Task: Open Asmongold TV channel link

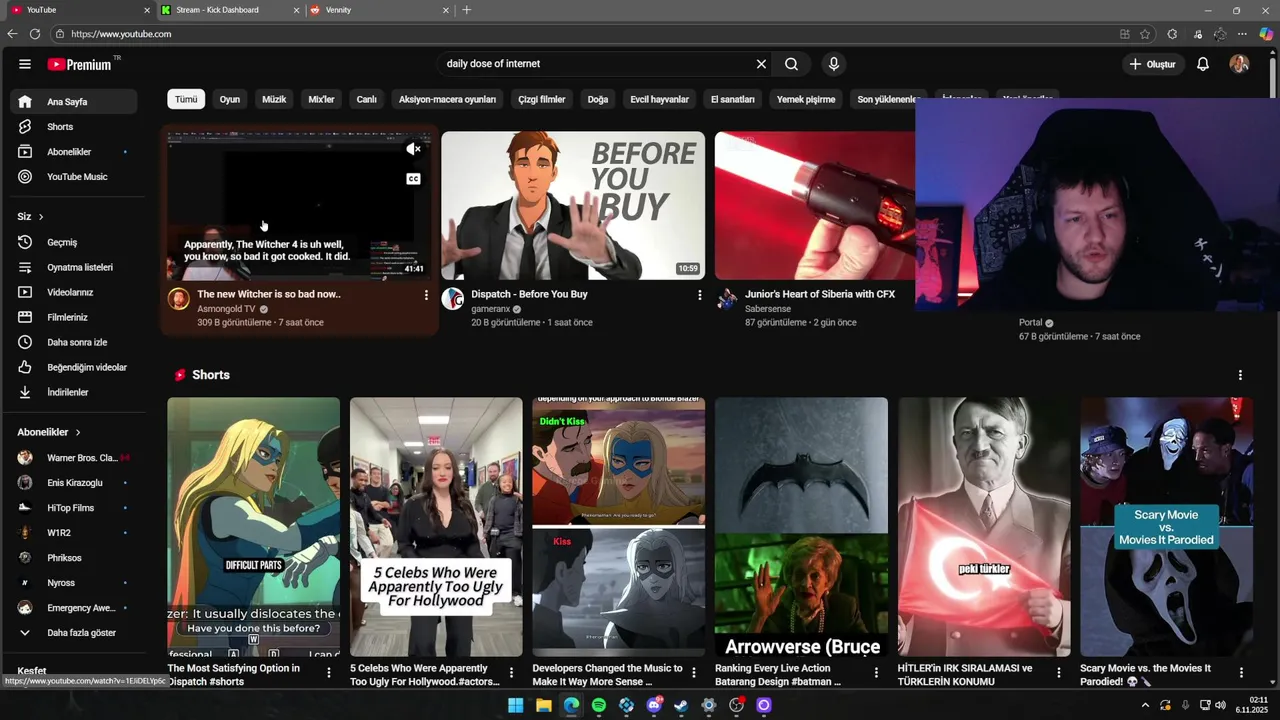Action: (x=226, y=309)
